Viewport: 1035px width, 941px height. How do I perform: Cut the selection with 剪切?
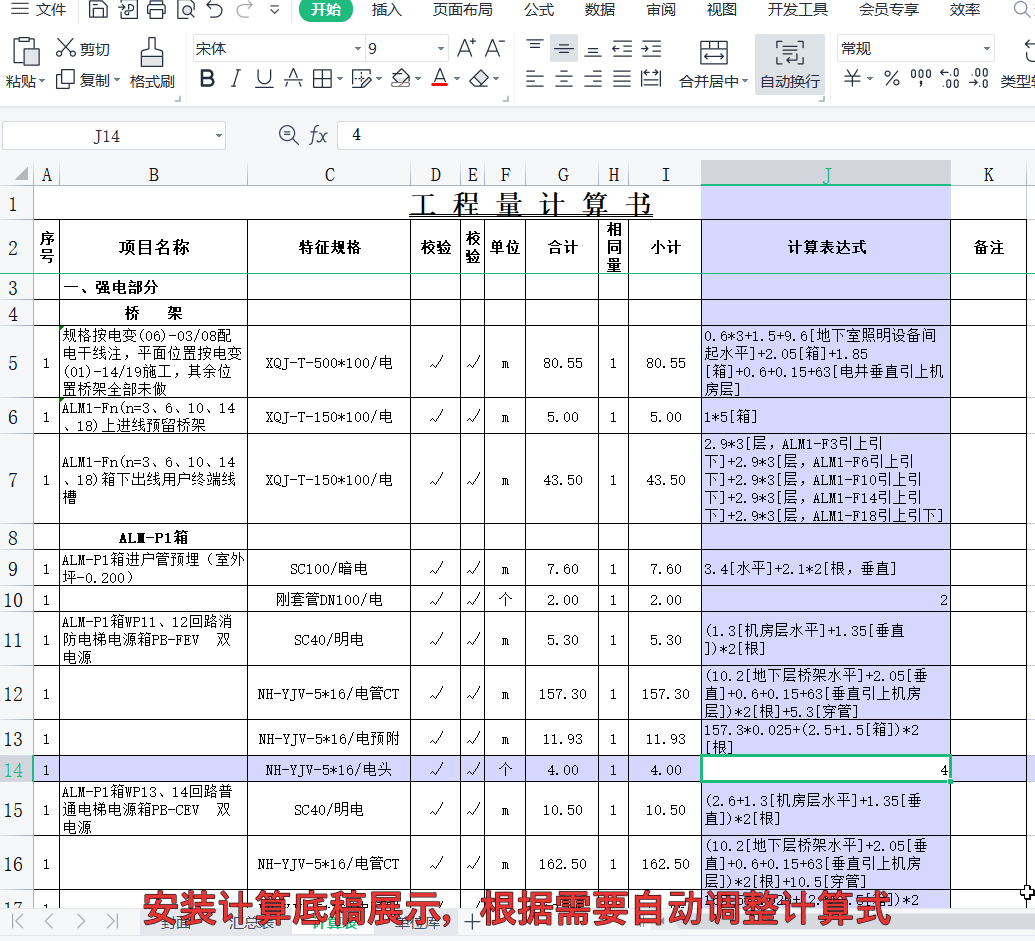83,49
